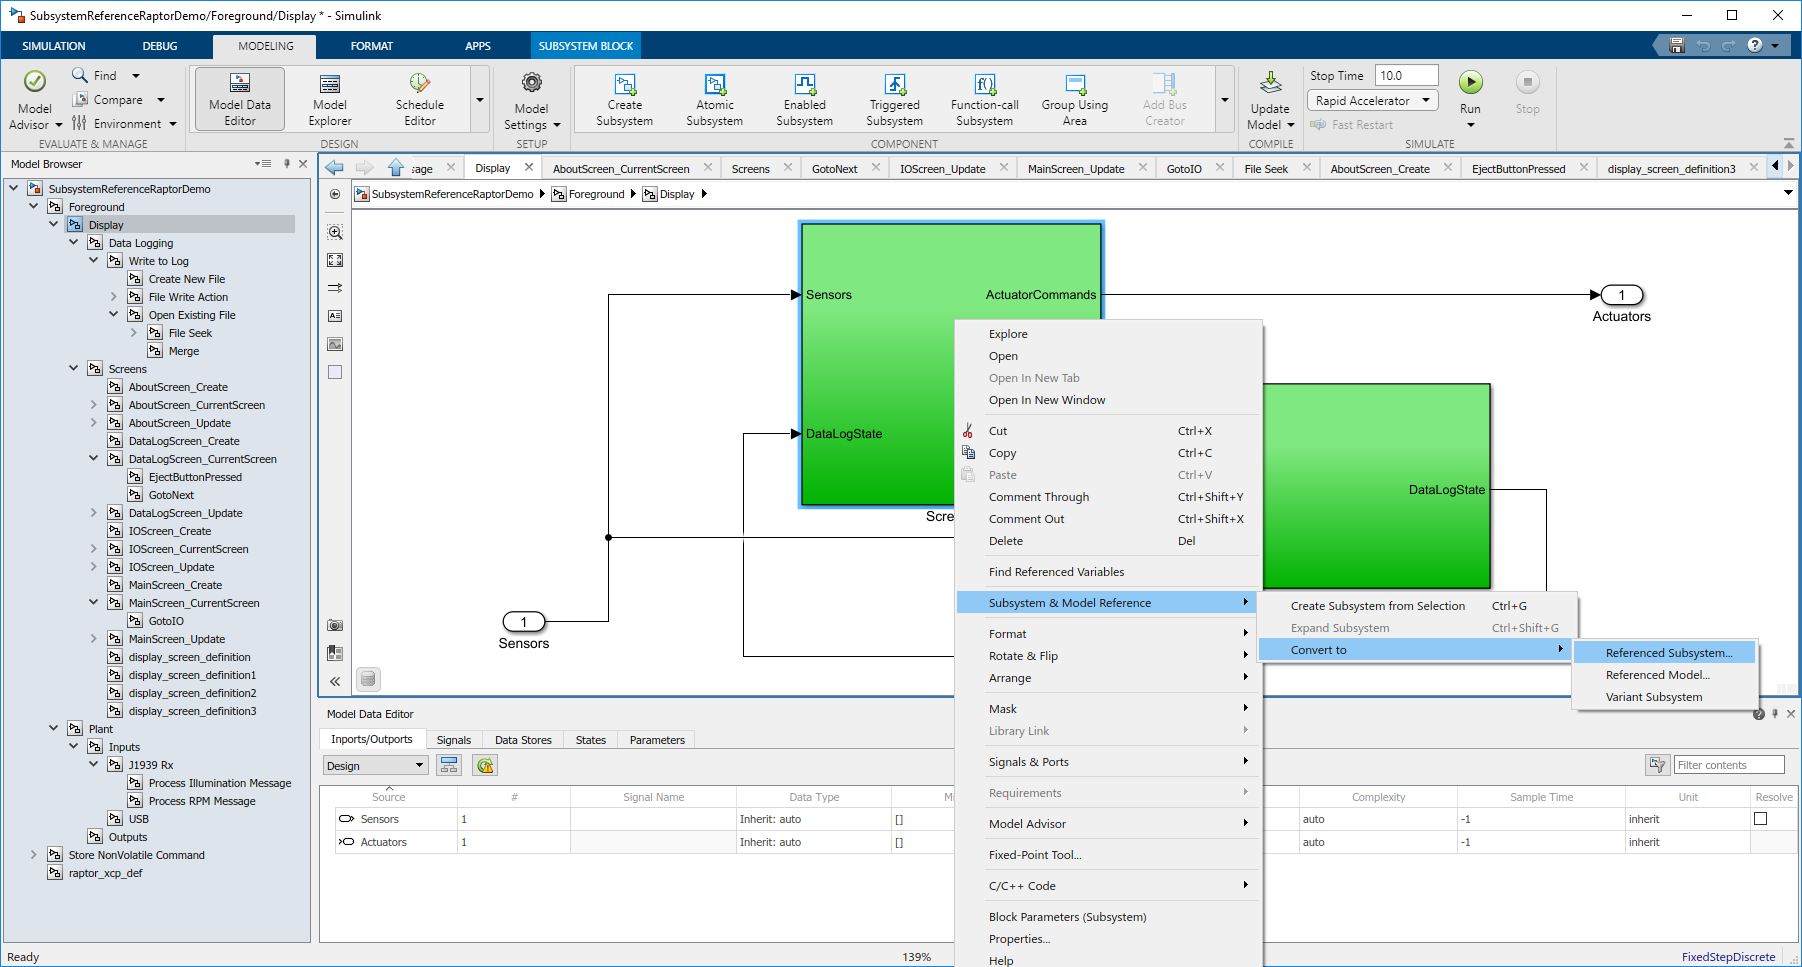This screenshot has height=967, width=1802.
Task: Switch to the SIMULATION ribbon tab
Action: tap(54, 46)
